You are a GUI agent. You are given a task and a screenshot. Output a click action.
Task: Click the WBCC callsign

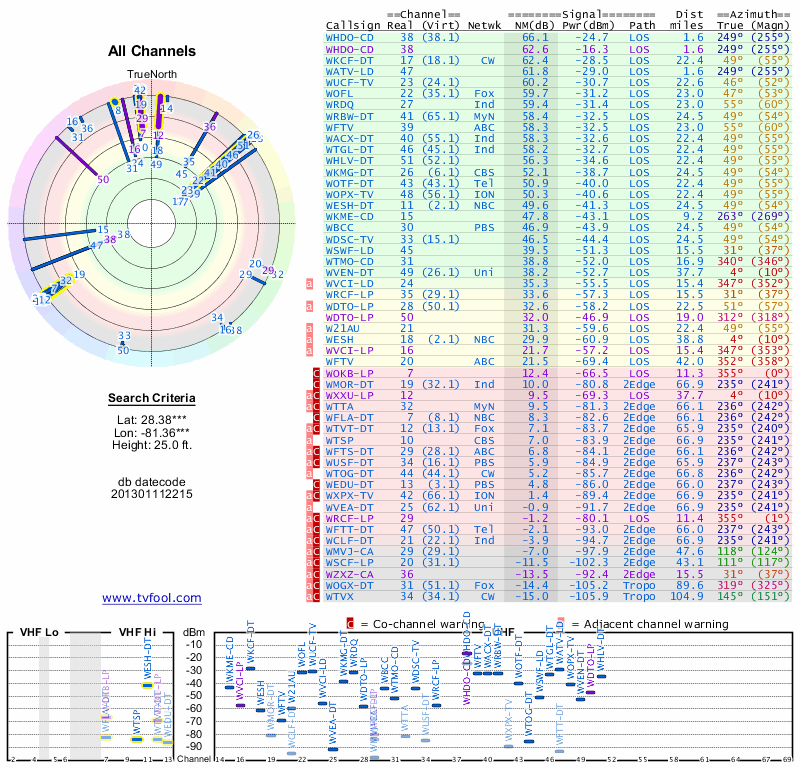pos(339,228)
